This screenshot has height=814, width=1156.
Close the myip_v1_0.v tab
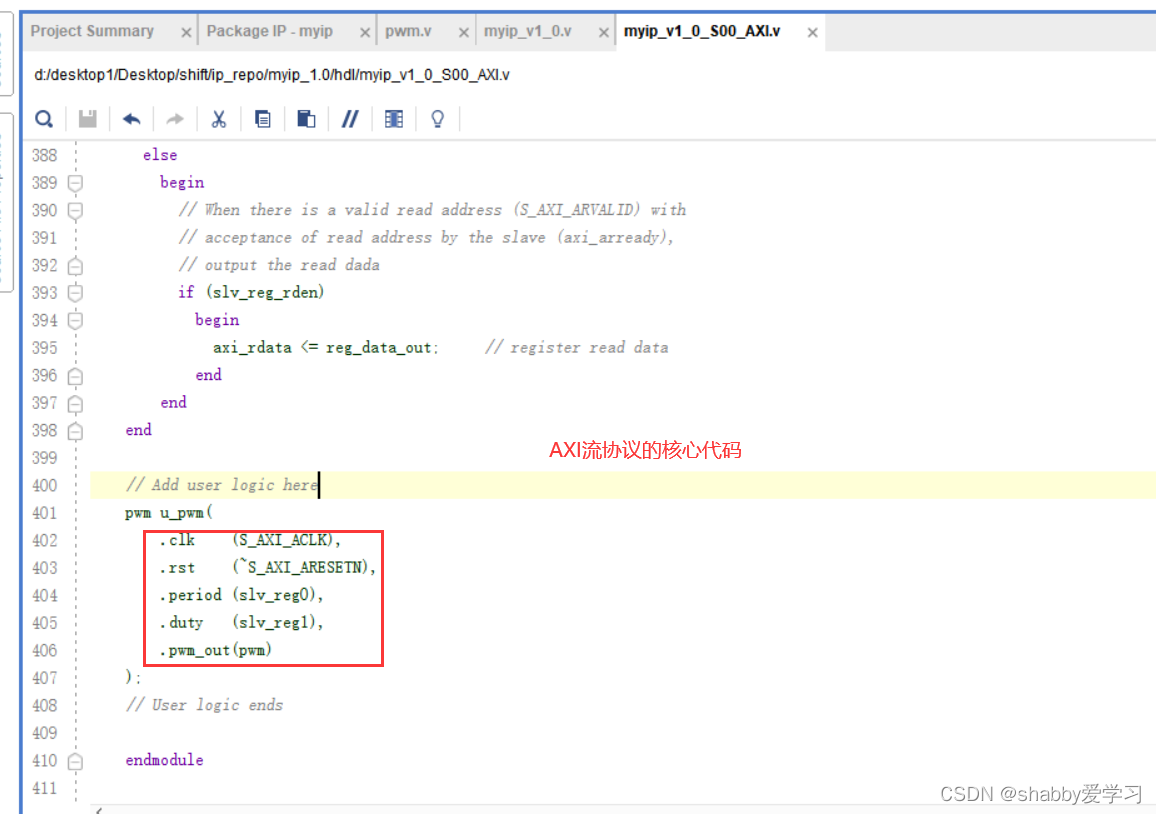coord(604,32)
